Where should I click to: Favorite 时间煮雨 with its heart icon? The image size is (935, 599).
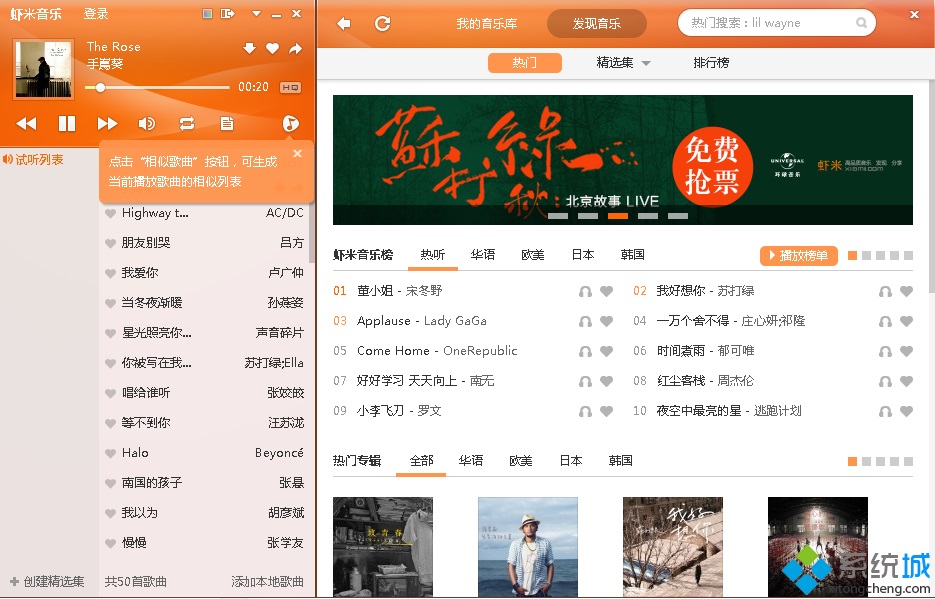(906, 351)
